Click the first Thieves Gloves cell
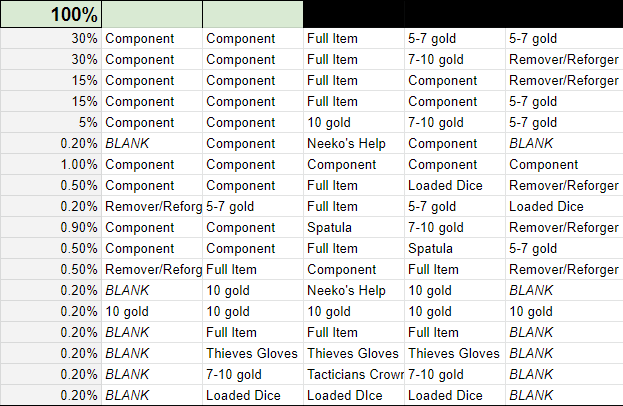Viewport: 623px width, 406px height. 253,353
